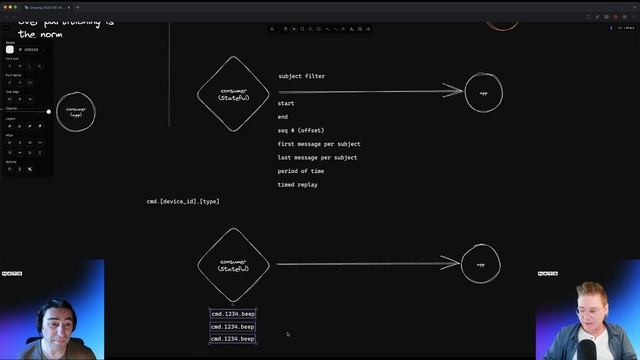Select the Hand pan tool
640x360 pixels.
coord(286,29)
